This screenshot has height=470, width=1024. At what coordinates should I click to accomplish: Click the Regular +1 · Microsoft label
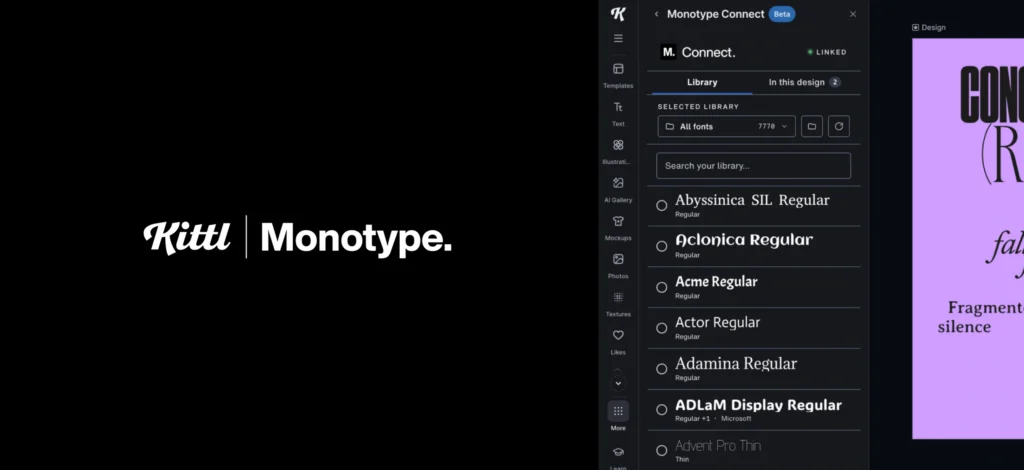coord(713,418)
